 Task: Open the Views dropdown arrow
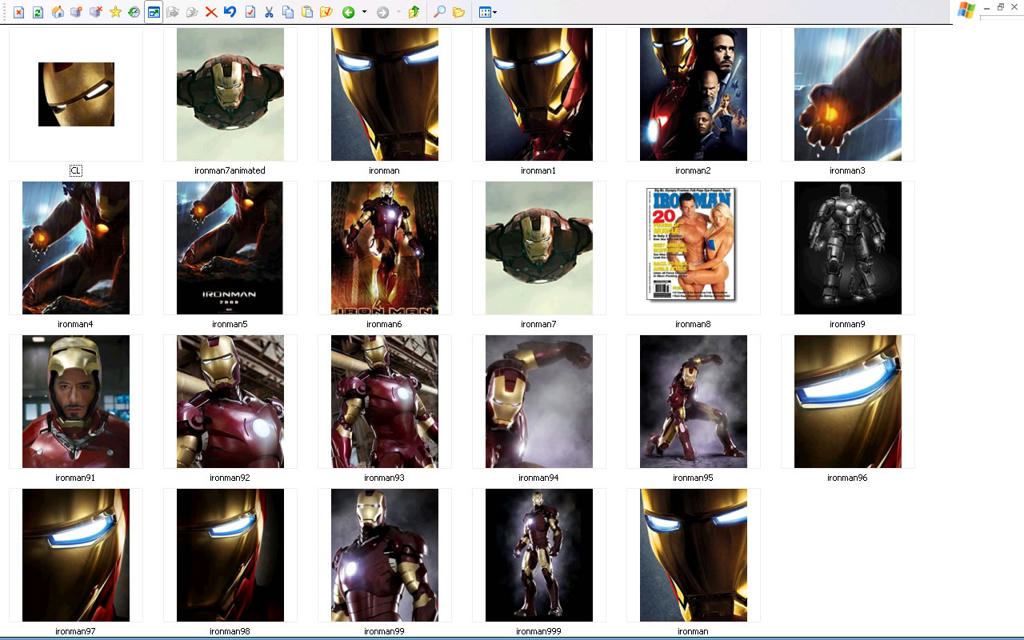pos(494,12)
